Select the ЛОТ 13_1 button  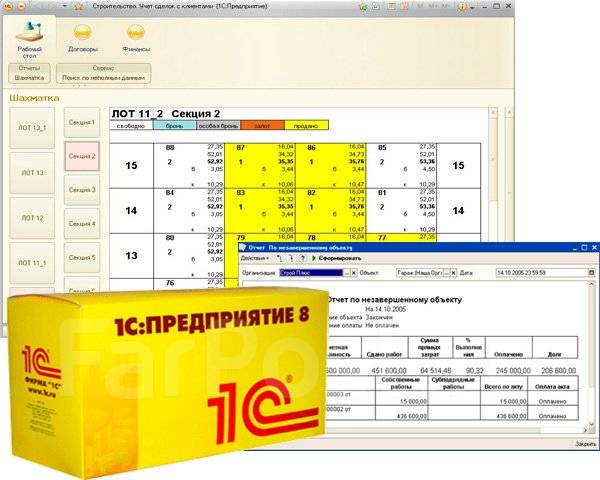click(x=32, y=128)
